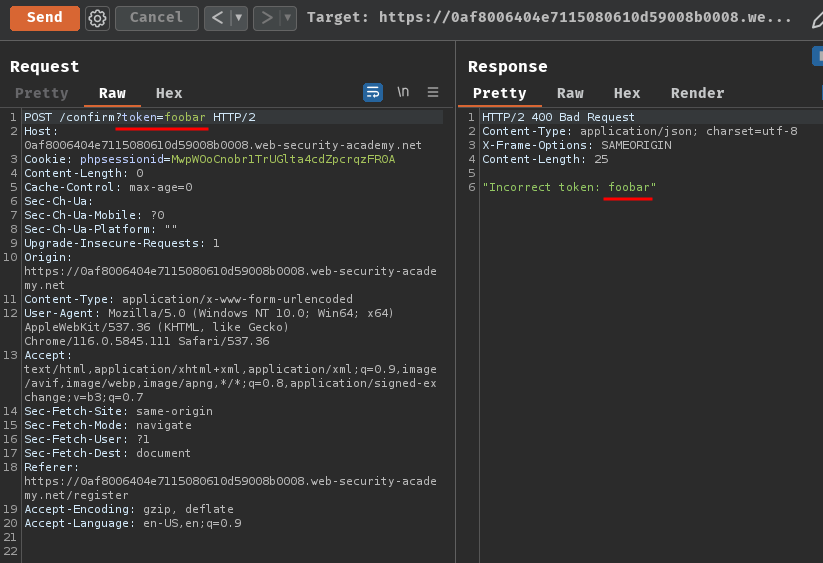
Task: Click the Origin header label
Action: coord(48,257)
